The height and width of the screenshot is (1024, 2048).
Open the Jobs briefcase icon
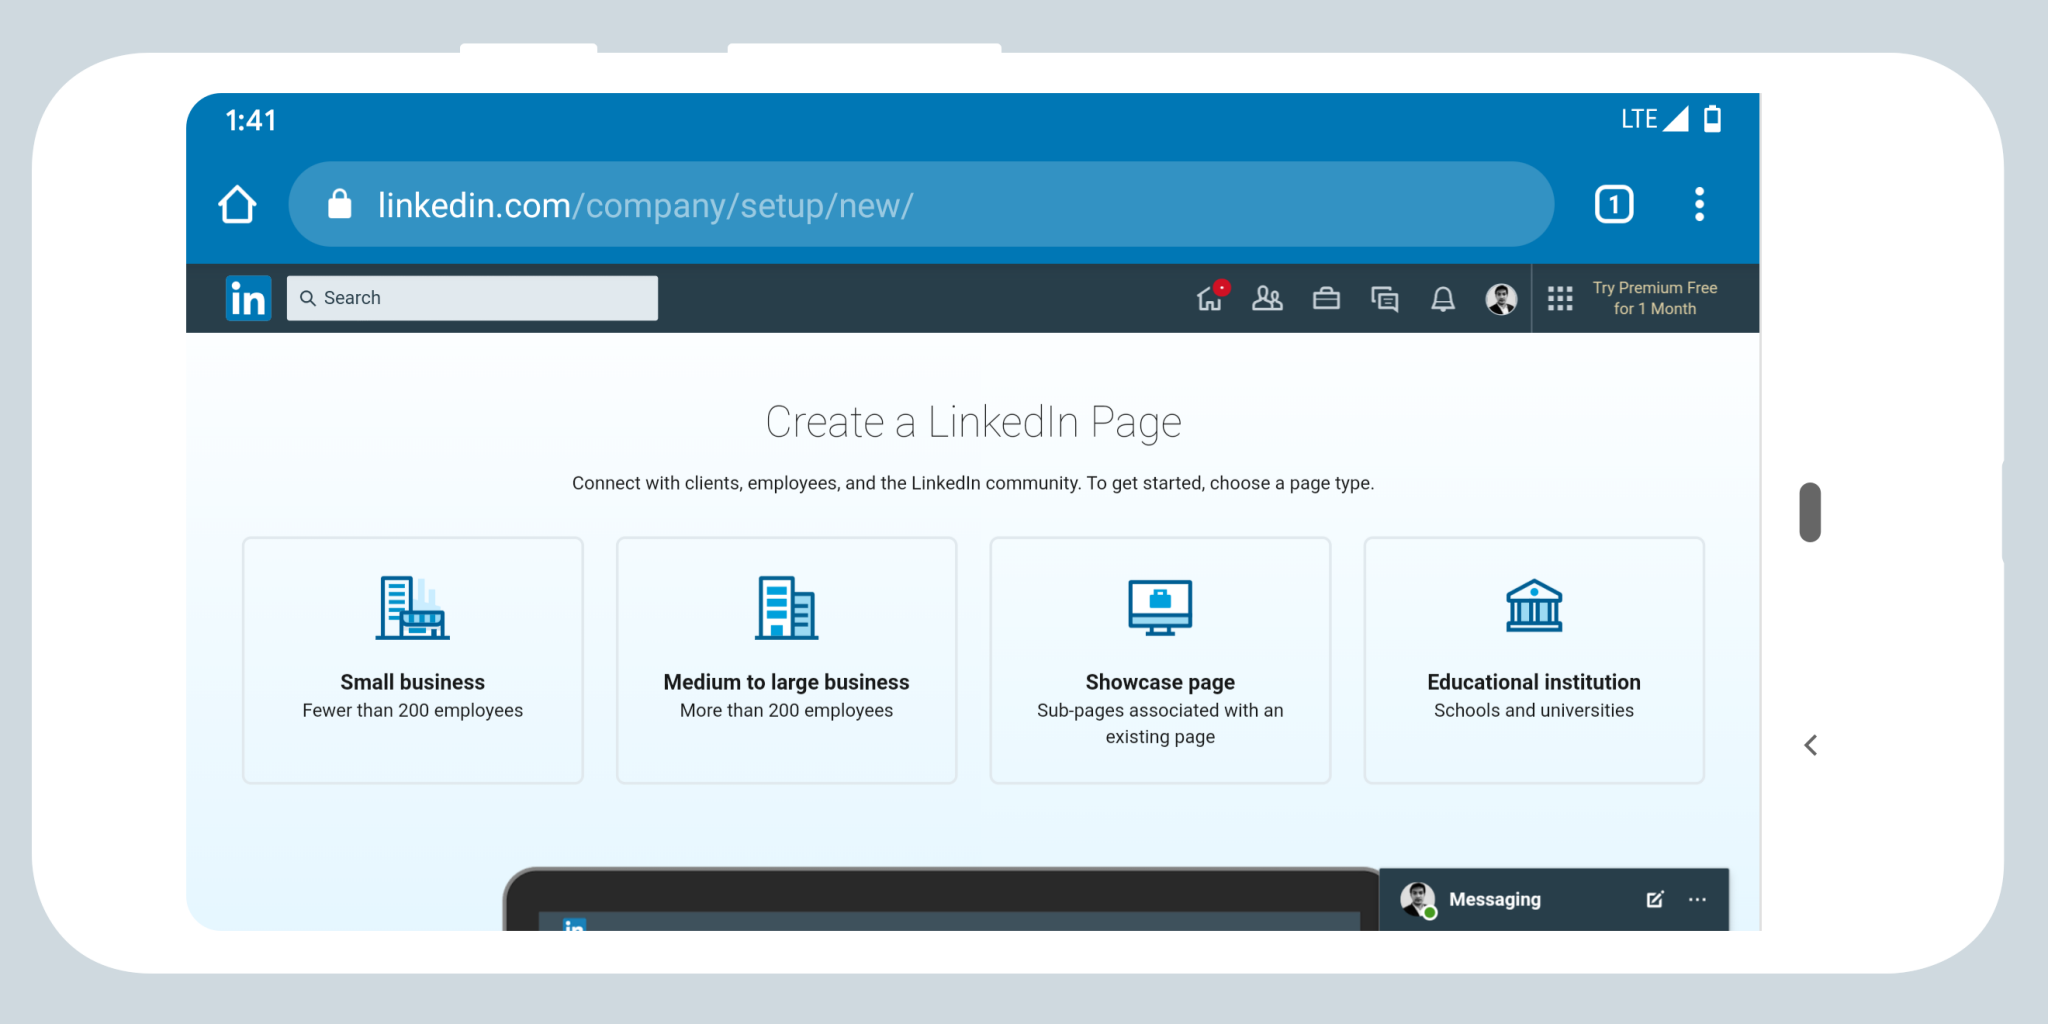point(1326,298)
